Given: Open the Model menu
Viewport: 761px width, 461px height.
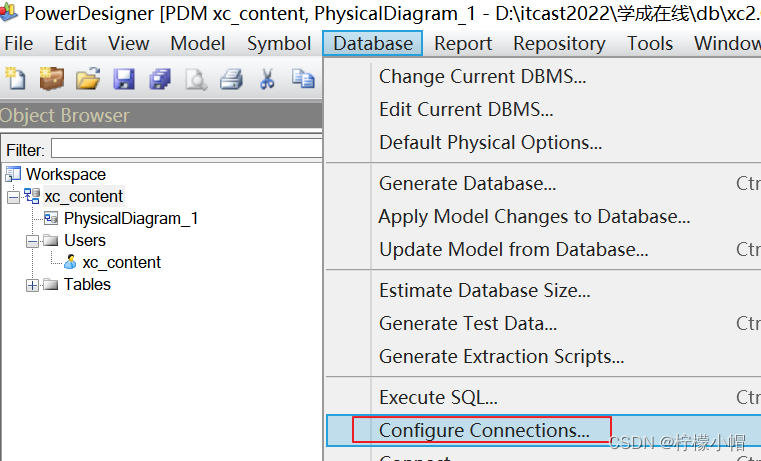Looking at the screenshot, I should (x=198, y=44).
